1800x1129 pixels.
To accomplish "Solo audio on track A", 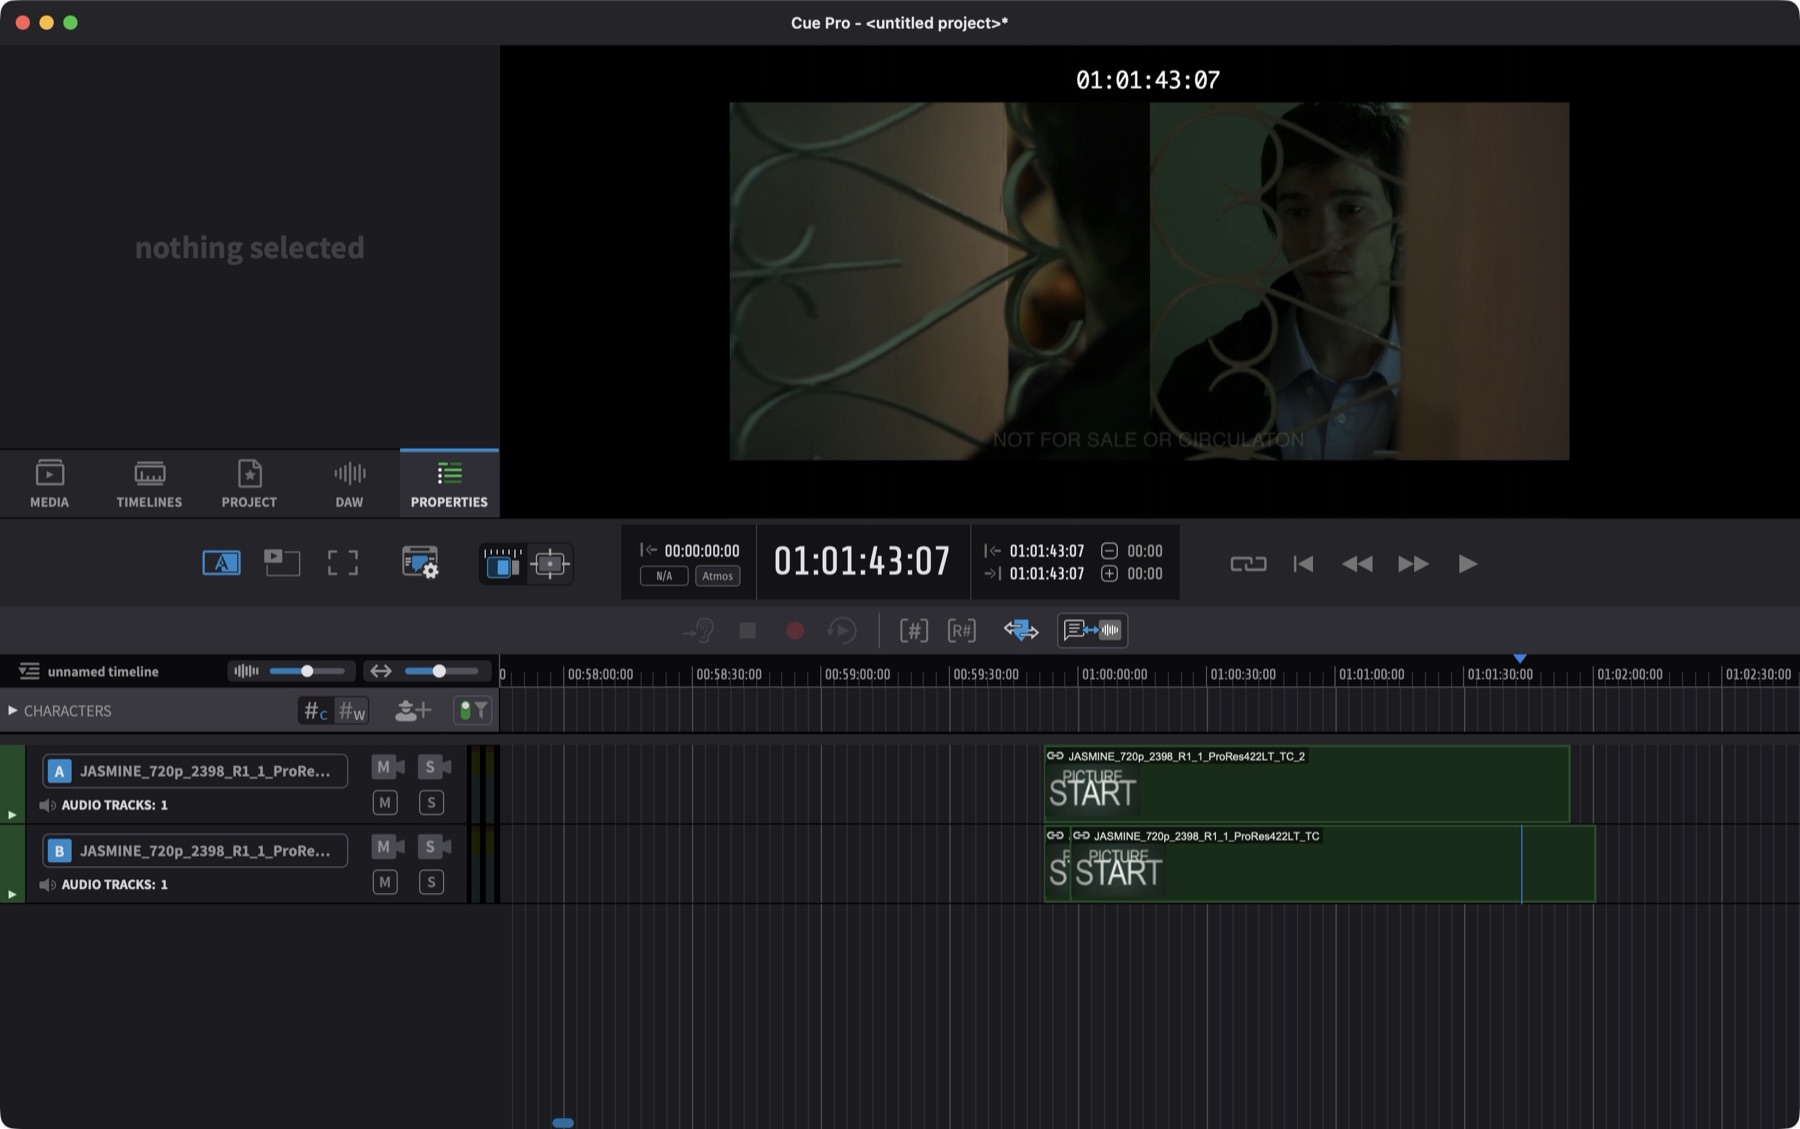I will 431,802.
